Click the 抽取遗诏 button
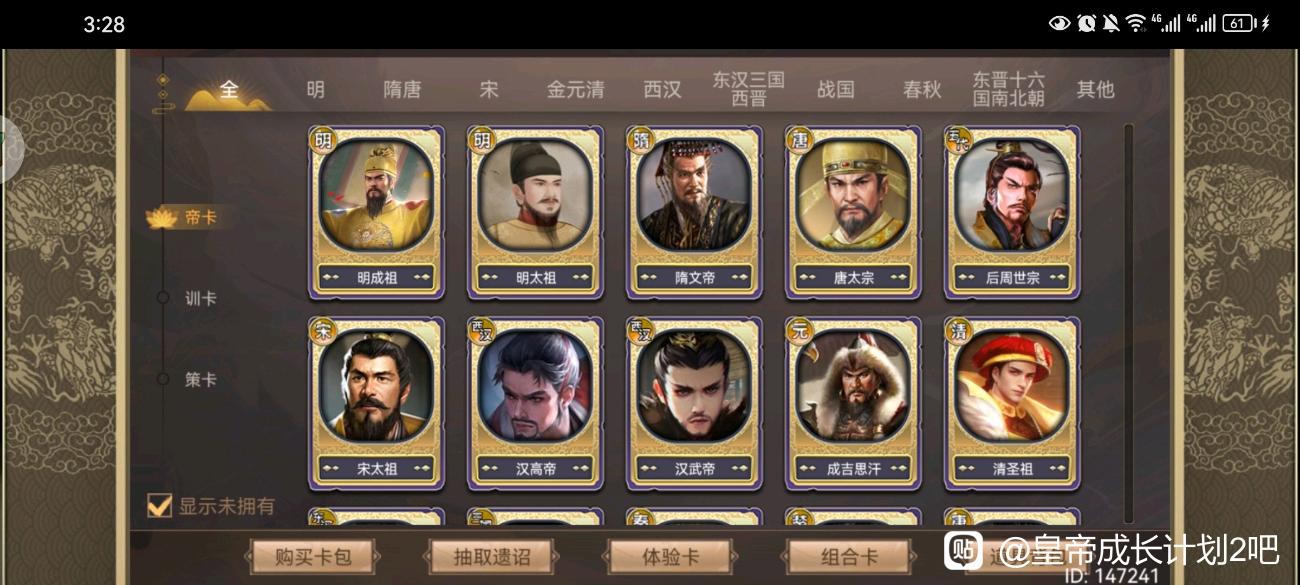1300x585 pixels. 492,556
